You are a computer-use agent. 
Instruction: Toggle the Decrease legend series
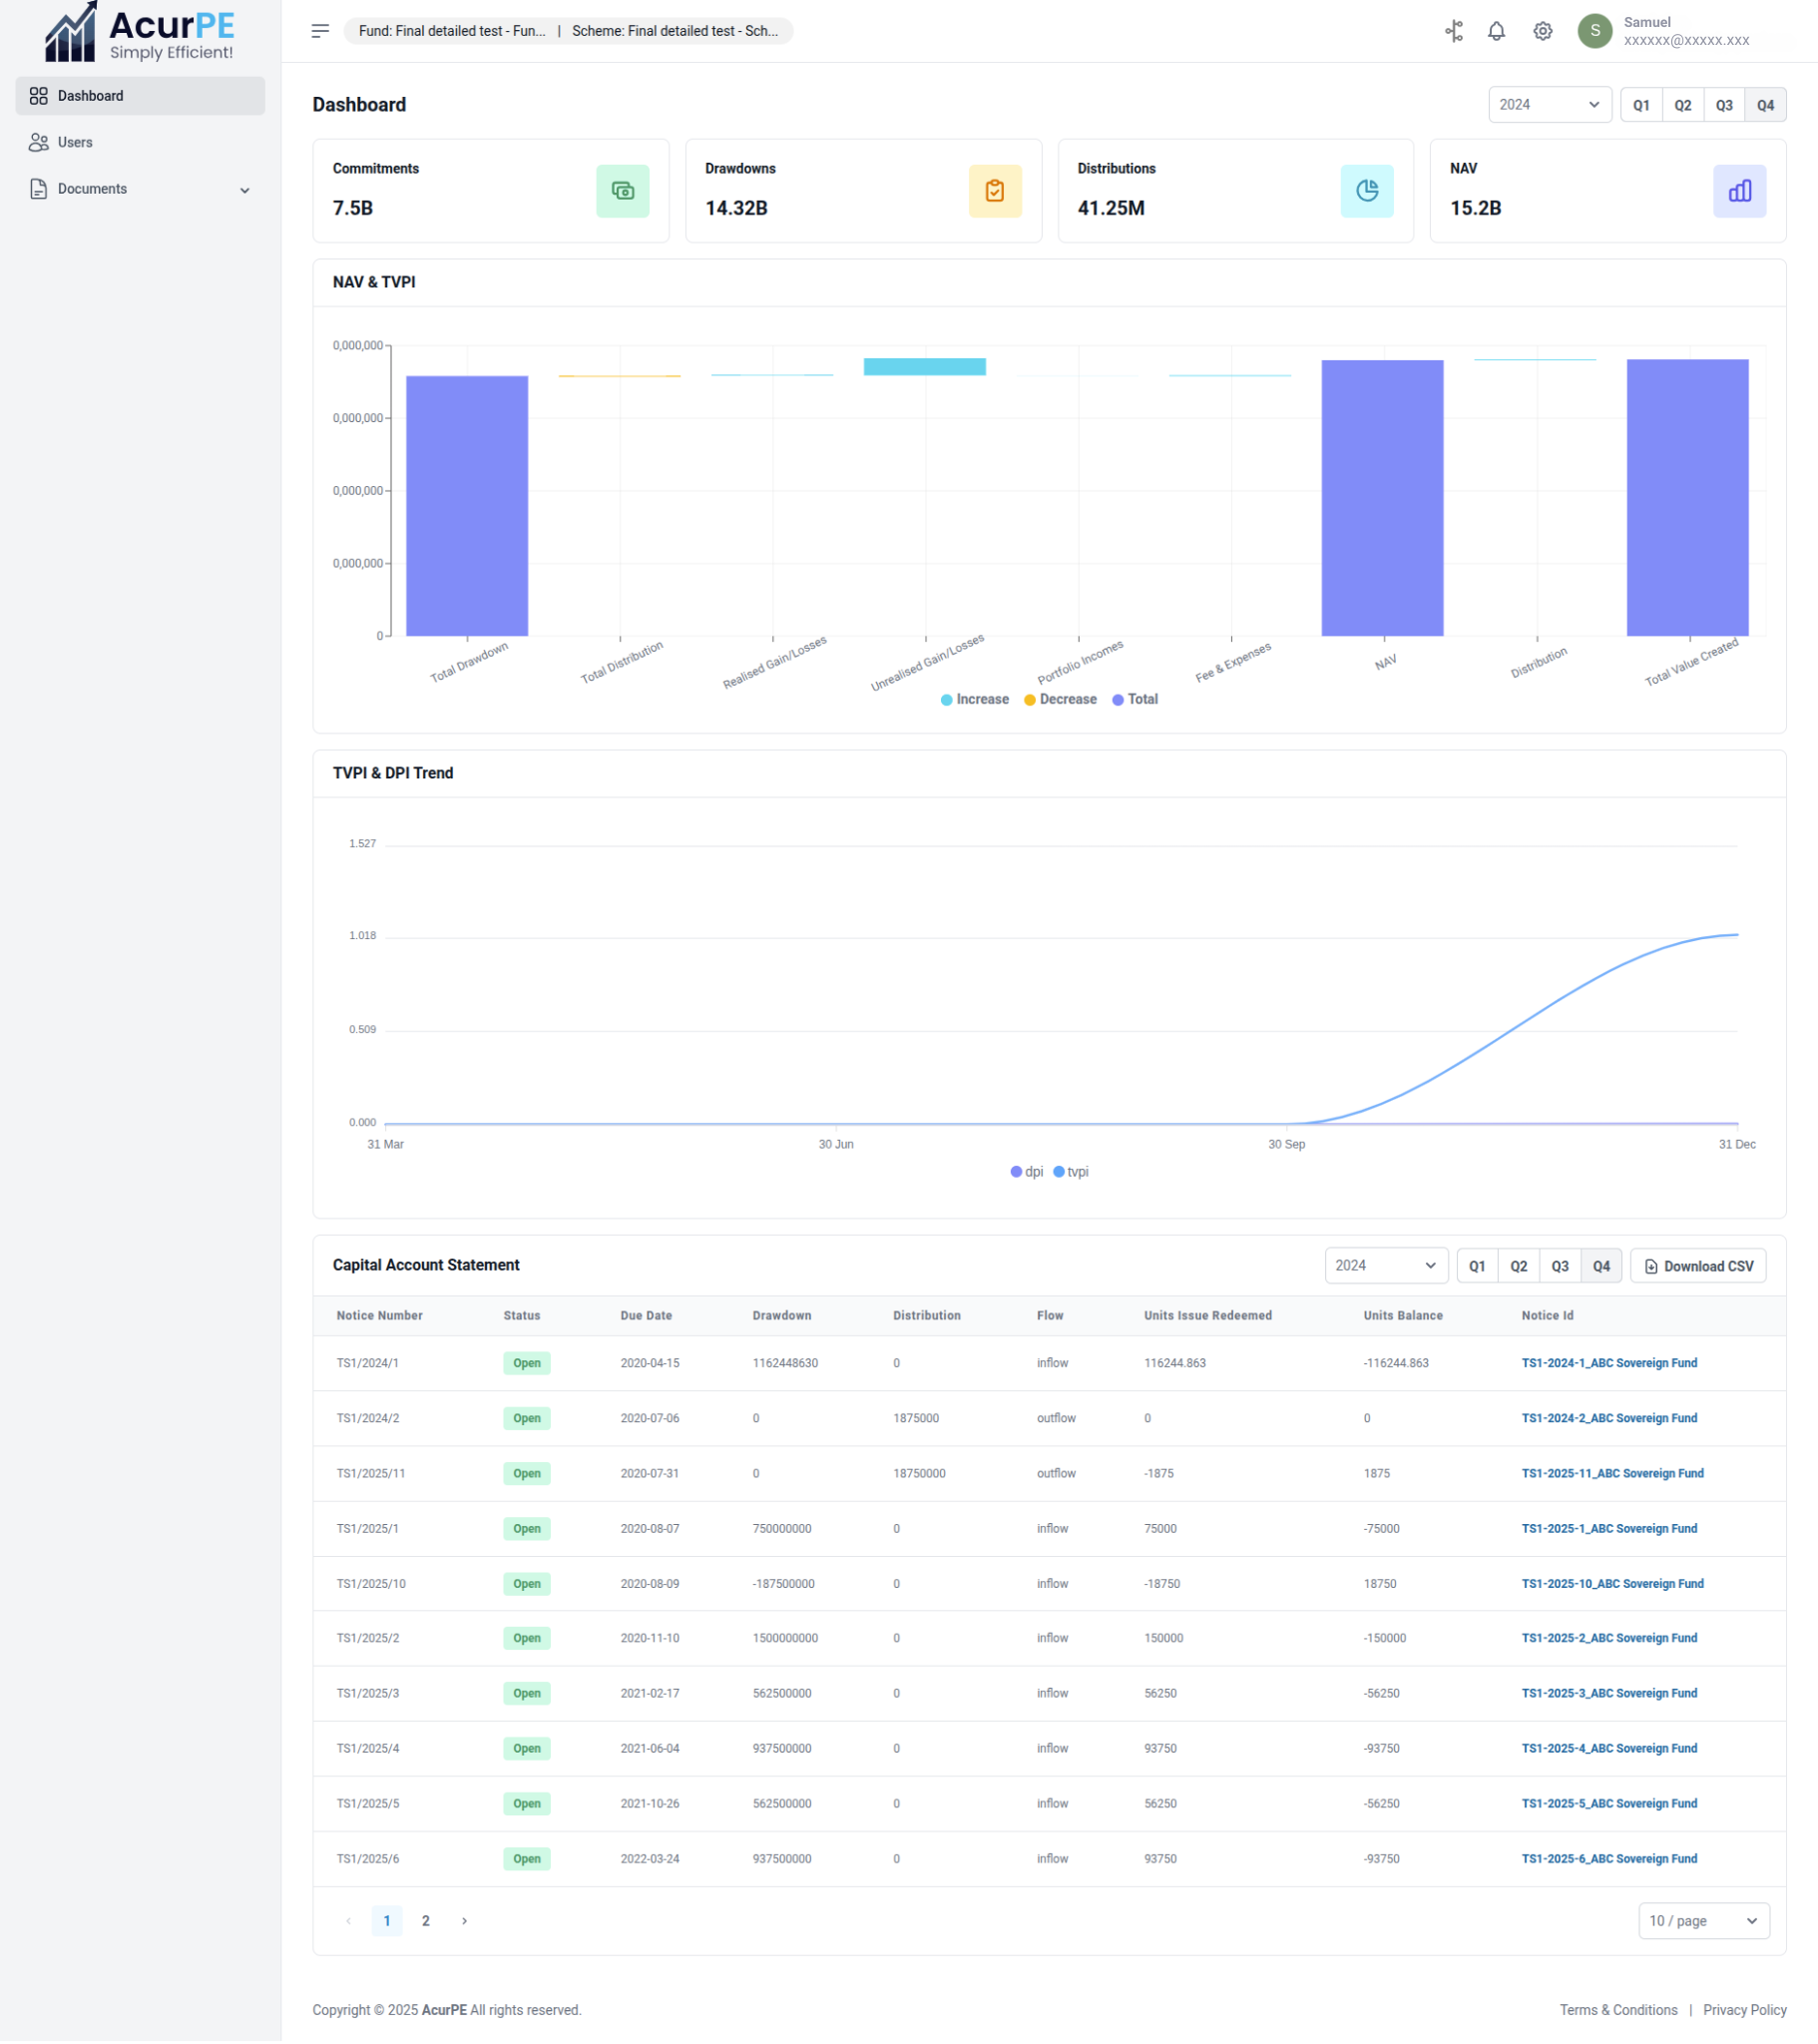[1060, 699]
